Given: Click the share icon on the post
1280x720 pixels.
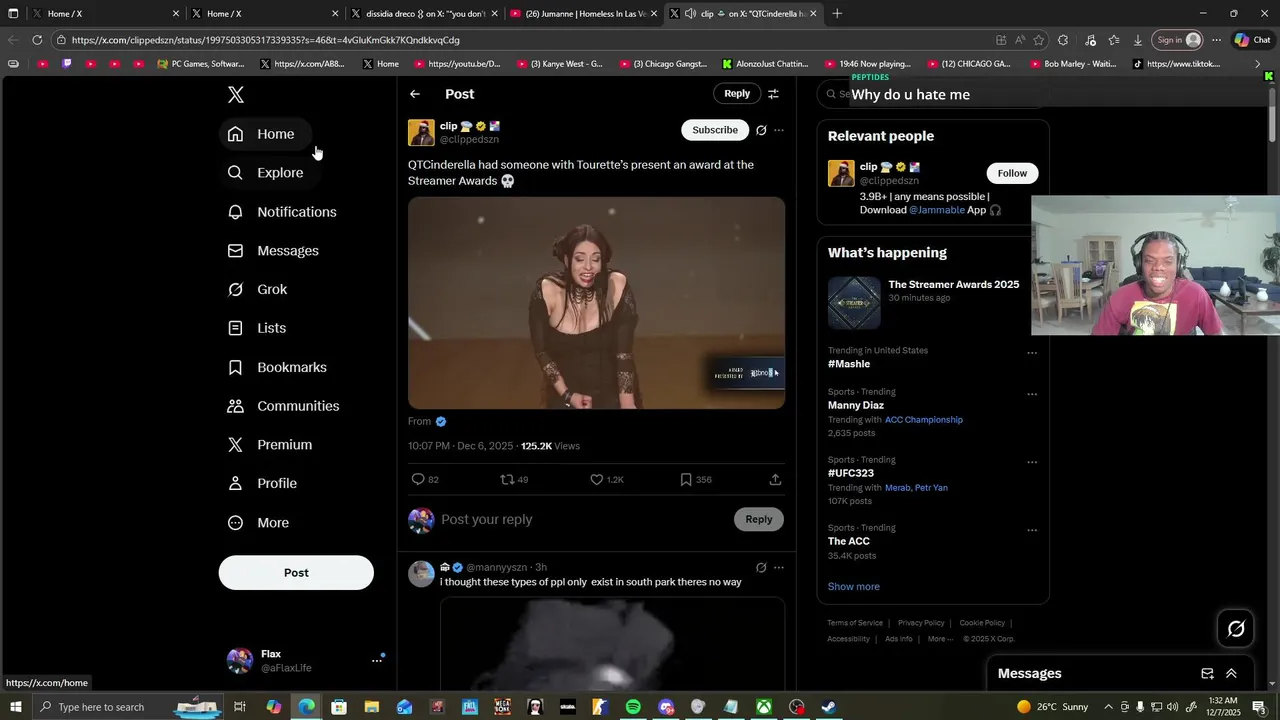Looking at the screenshot, I should pos(775,480).
